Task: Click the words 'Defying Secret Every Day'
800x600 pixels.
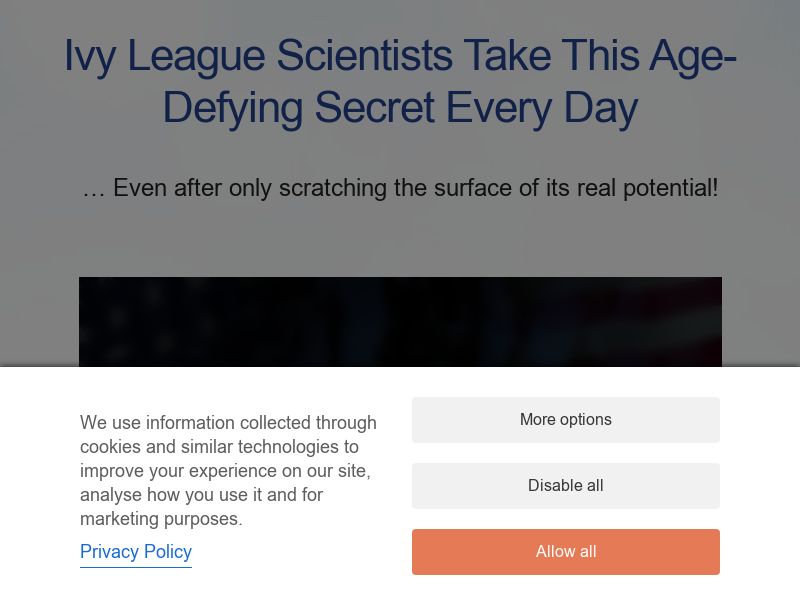Action: point(400,108)
